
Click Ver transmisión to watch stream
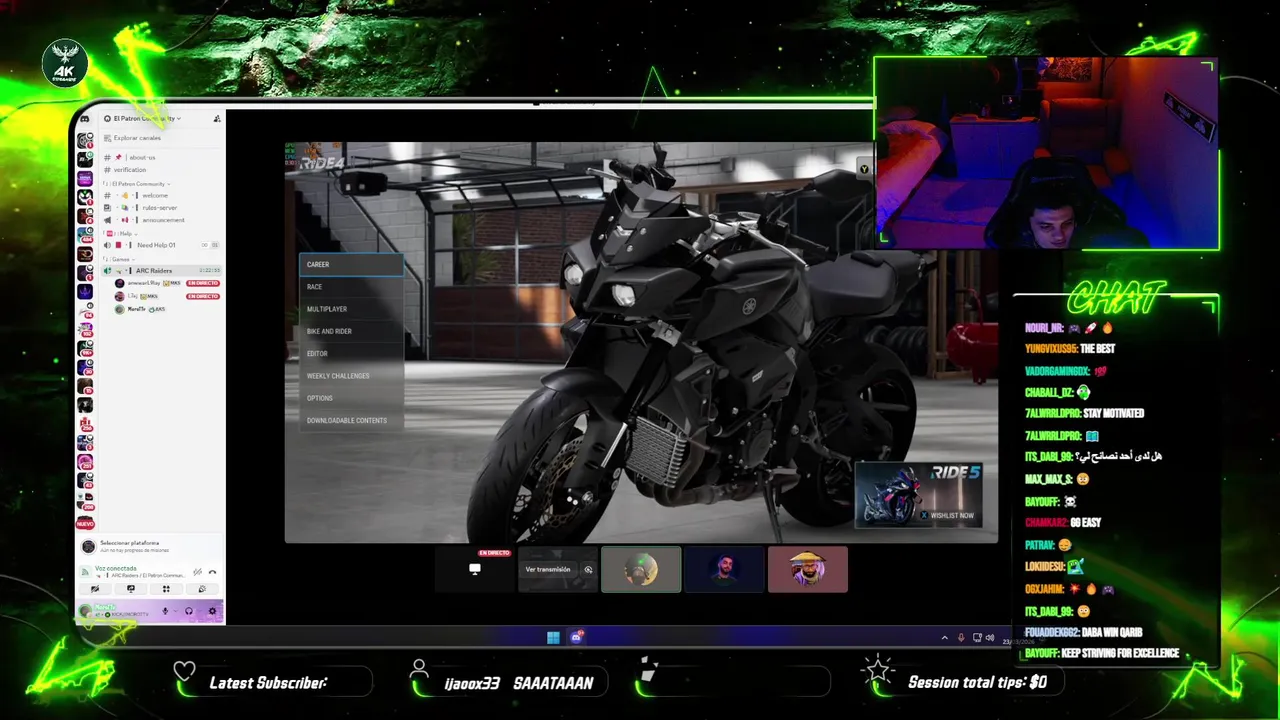pyautogui.click(x=548, y=569)
